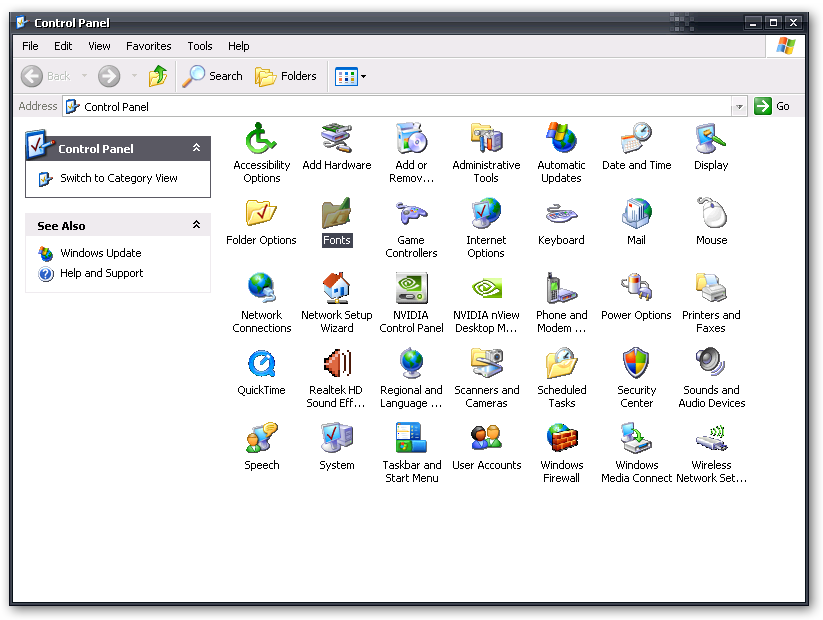823x620 pixels.
Task: Open the View menu
Action: tap(99, 46)
